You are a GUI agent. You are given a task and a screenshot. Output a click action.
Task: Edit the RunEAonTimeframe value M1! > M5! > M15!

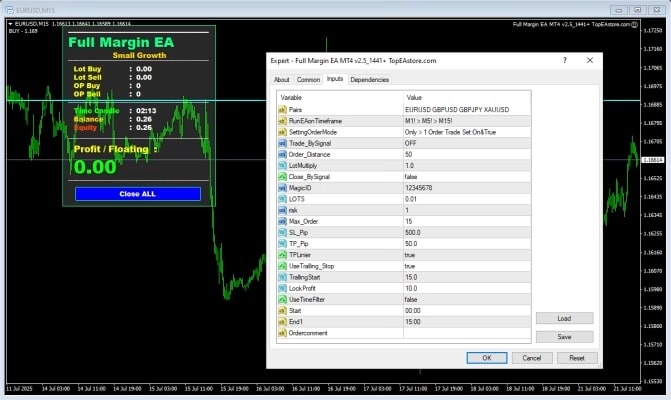[467, 121]
